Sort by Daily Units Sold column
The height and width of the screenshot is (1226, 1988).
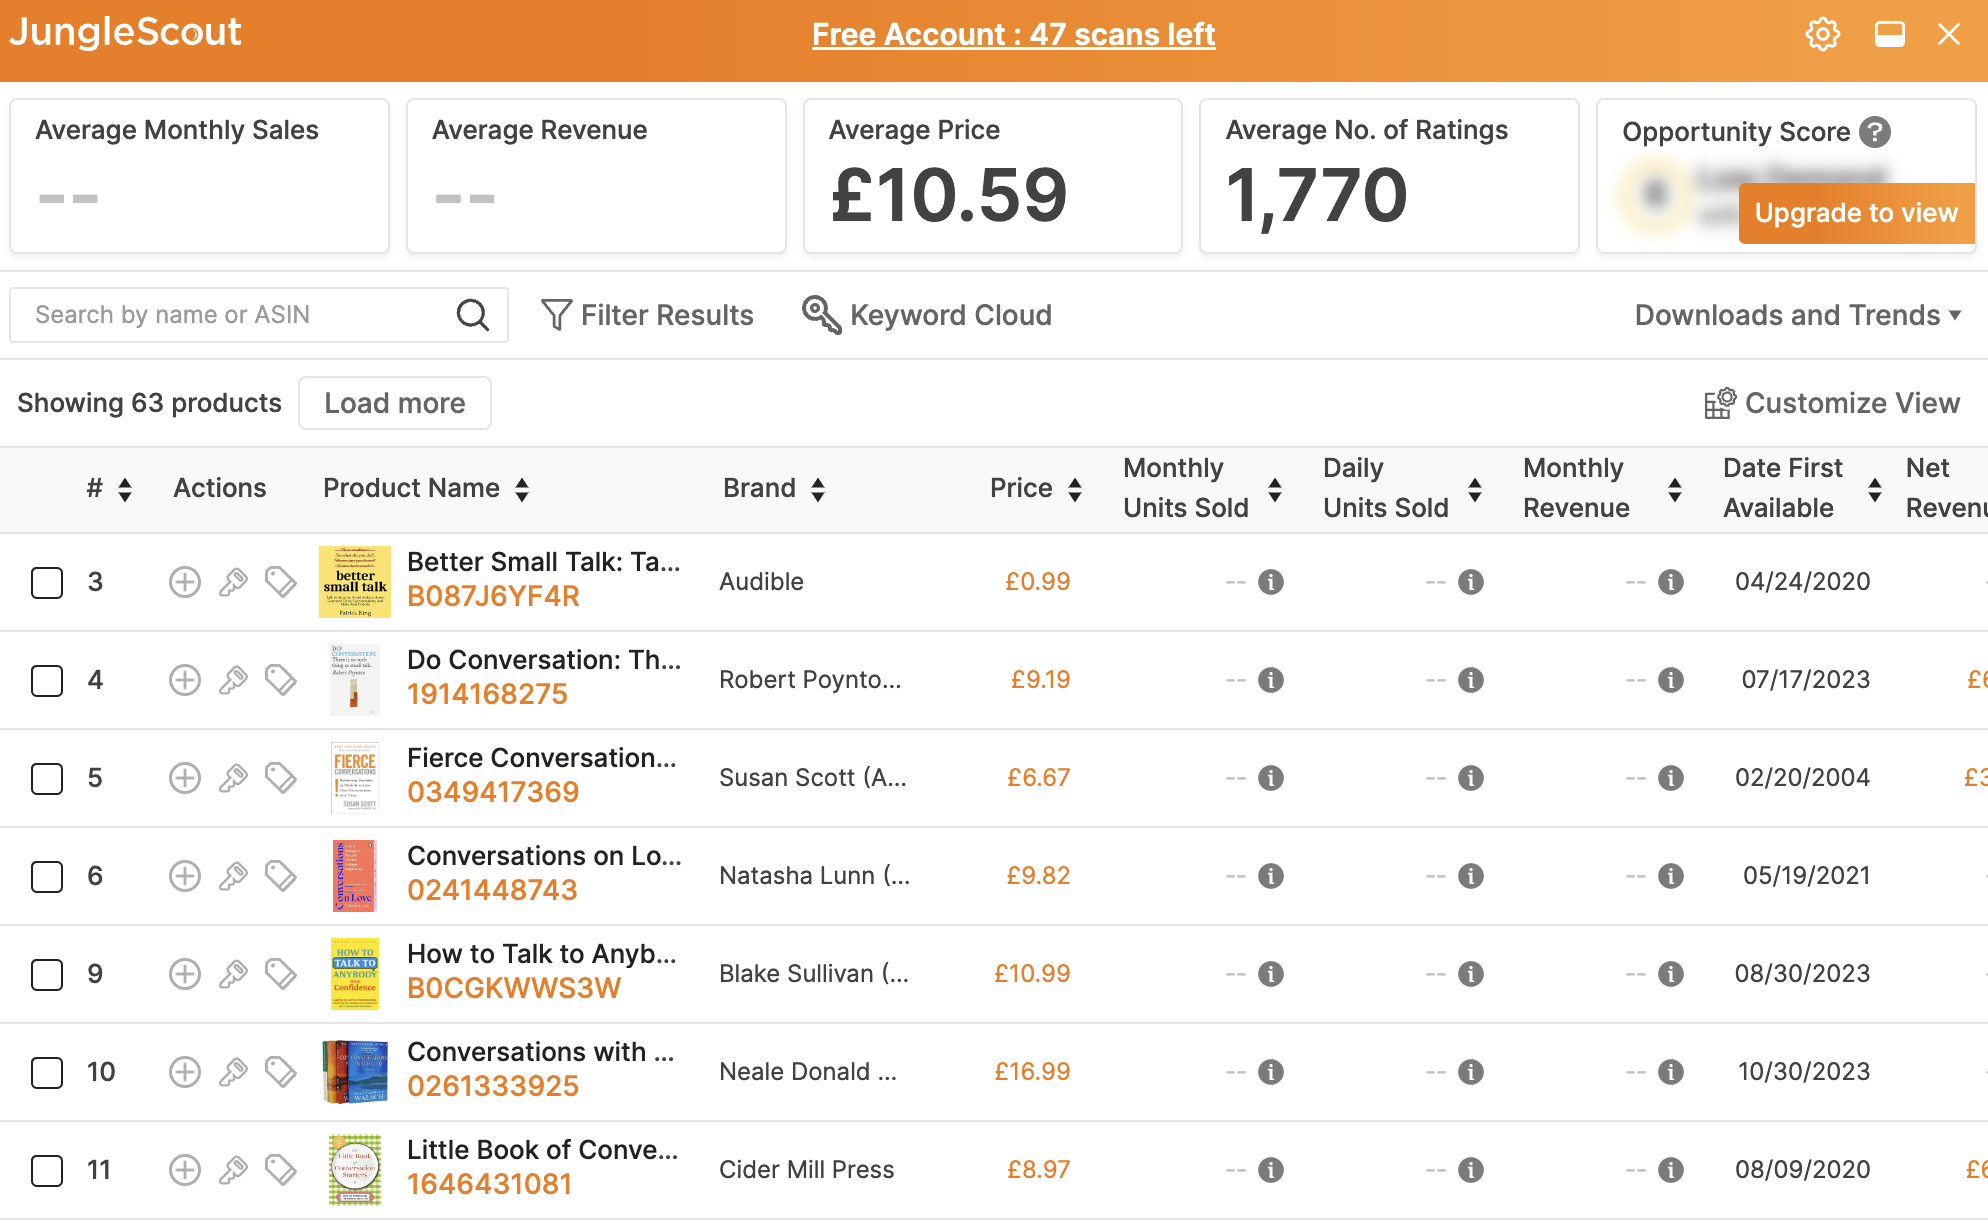[1475, 489]
